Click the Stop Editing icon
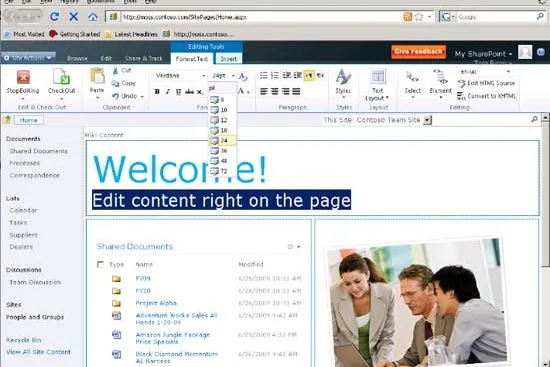Image resolution: width=550 pixels, height=367 pixels. (x=23, y=77)
